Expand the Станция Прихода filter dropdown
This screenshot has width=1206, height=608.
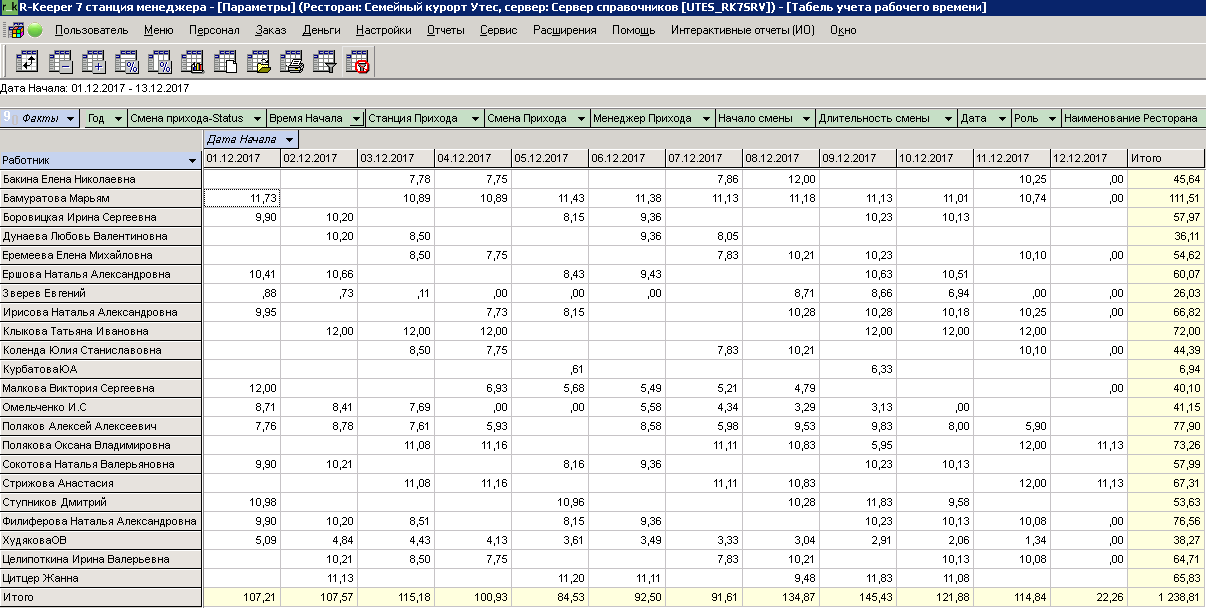[x=475, y=118]
